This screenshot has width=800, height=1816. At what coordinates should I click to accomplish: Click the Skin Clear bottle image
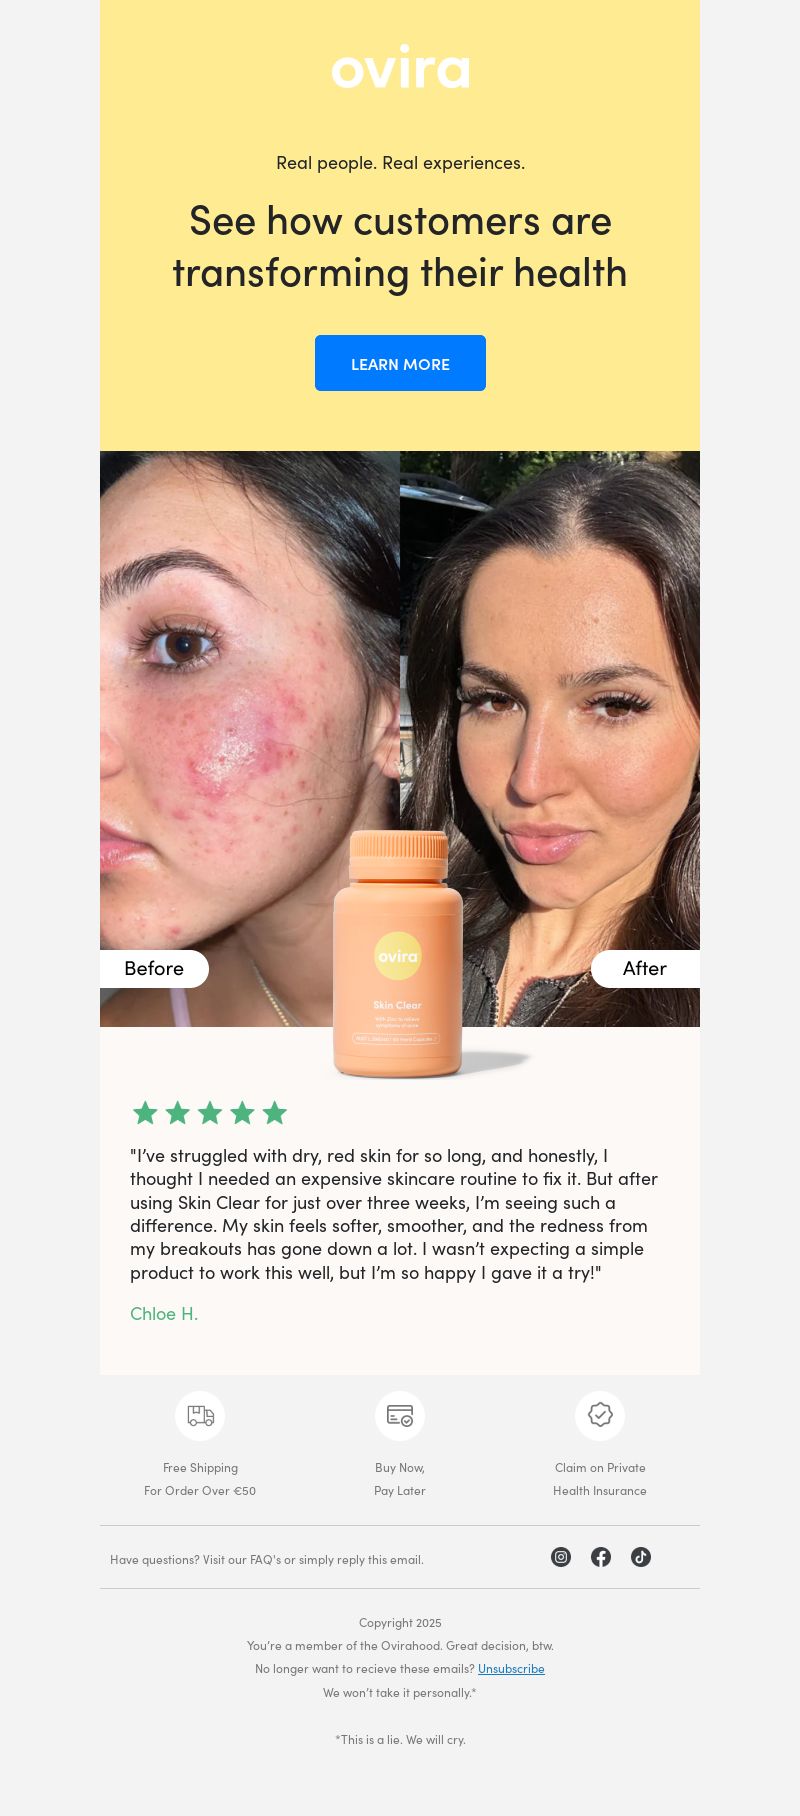(x=398, y=955)
